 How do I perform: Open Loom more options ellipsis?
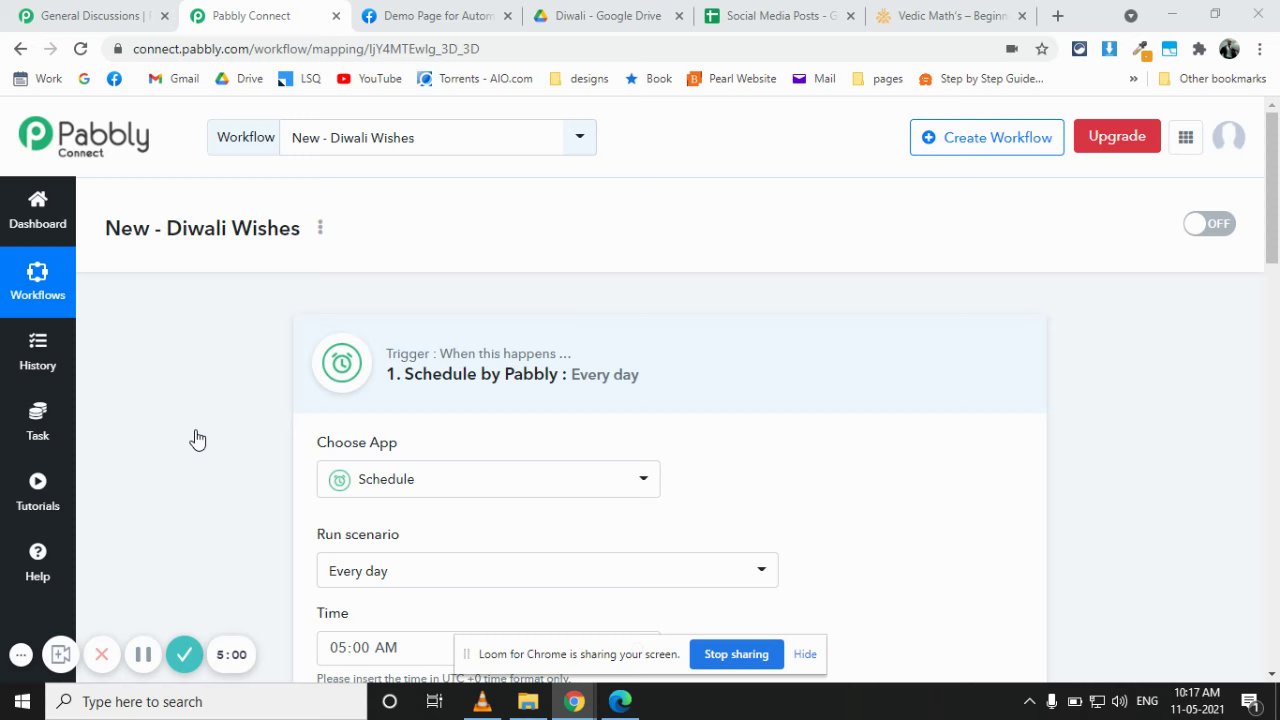point(21,655)
